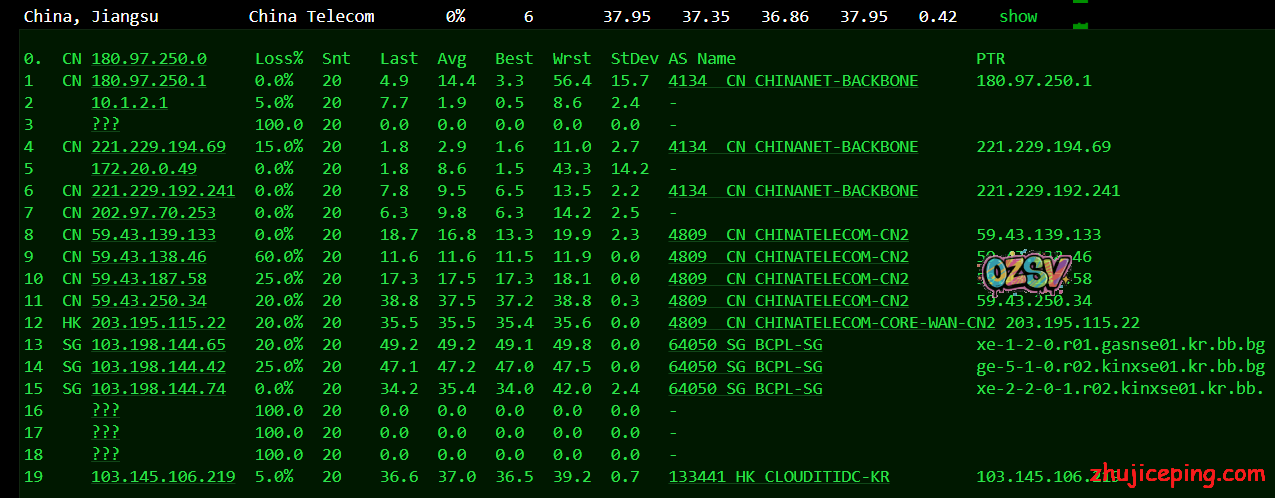Open the final hop 103.145.106.219 IP link
1275x498 pixels.
coord(163,477)
